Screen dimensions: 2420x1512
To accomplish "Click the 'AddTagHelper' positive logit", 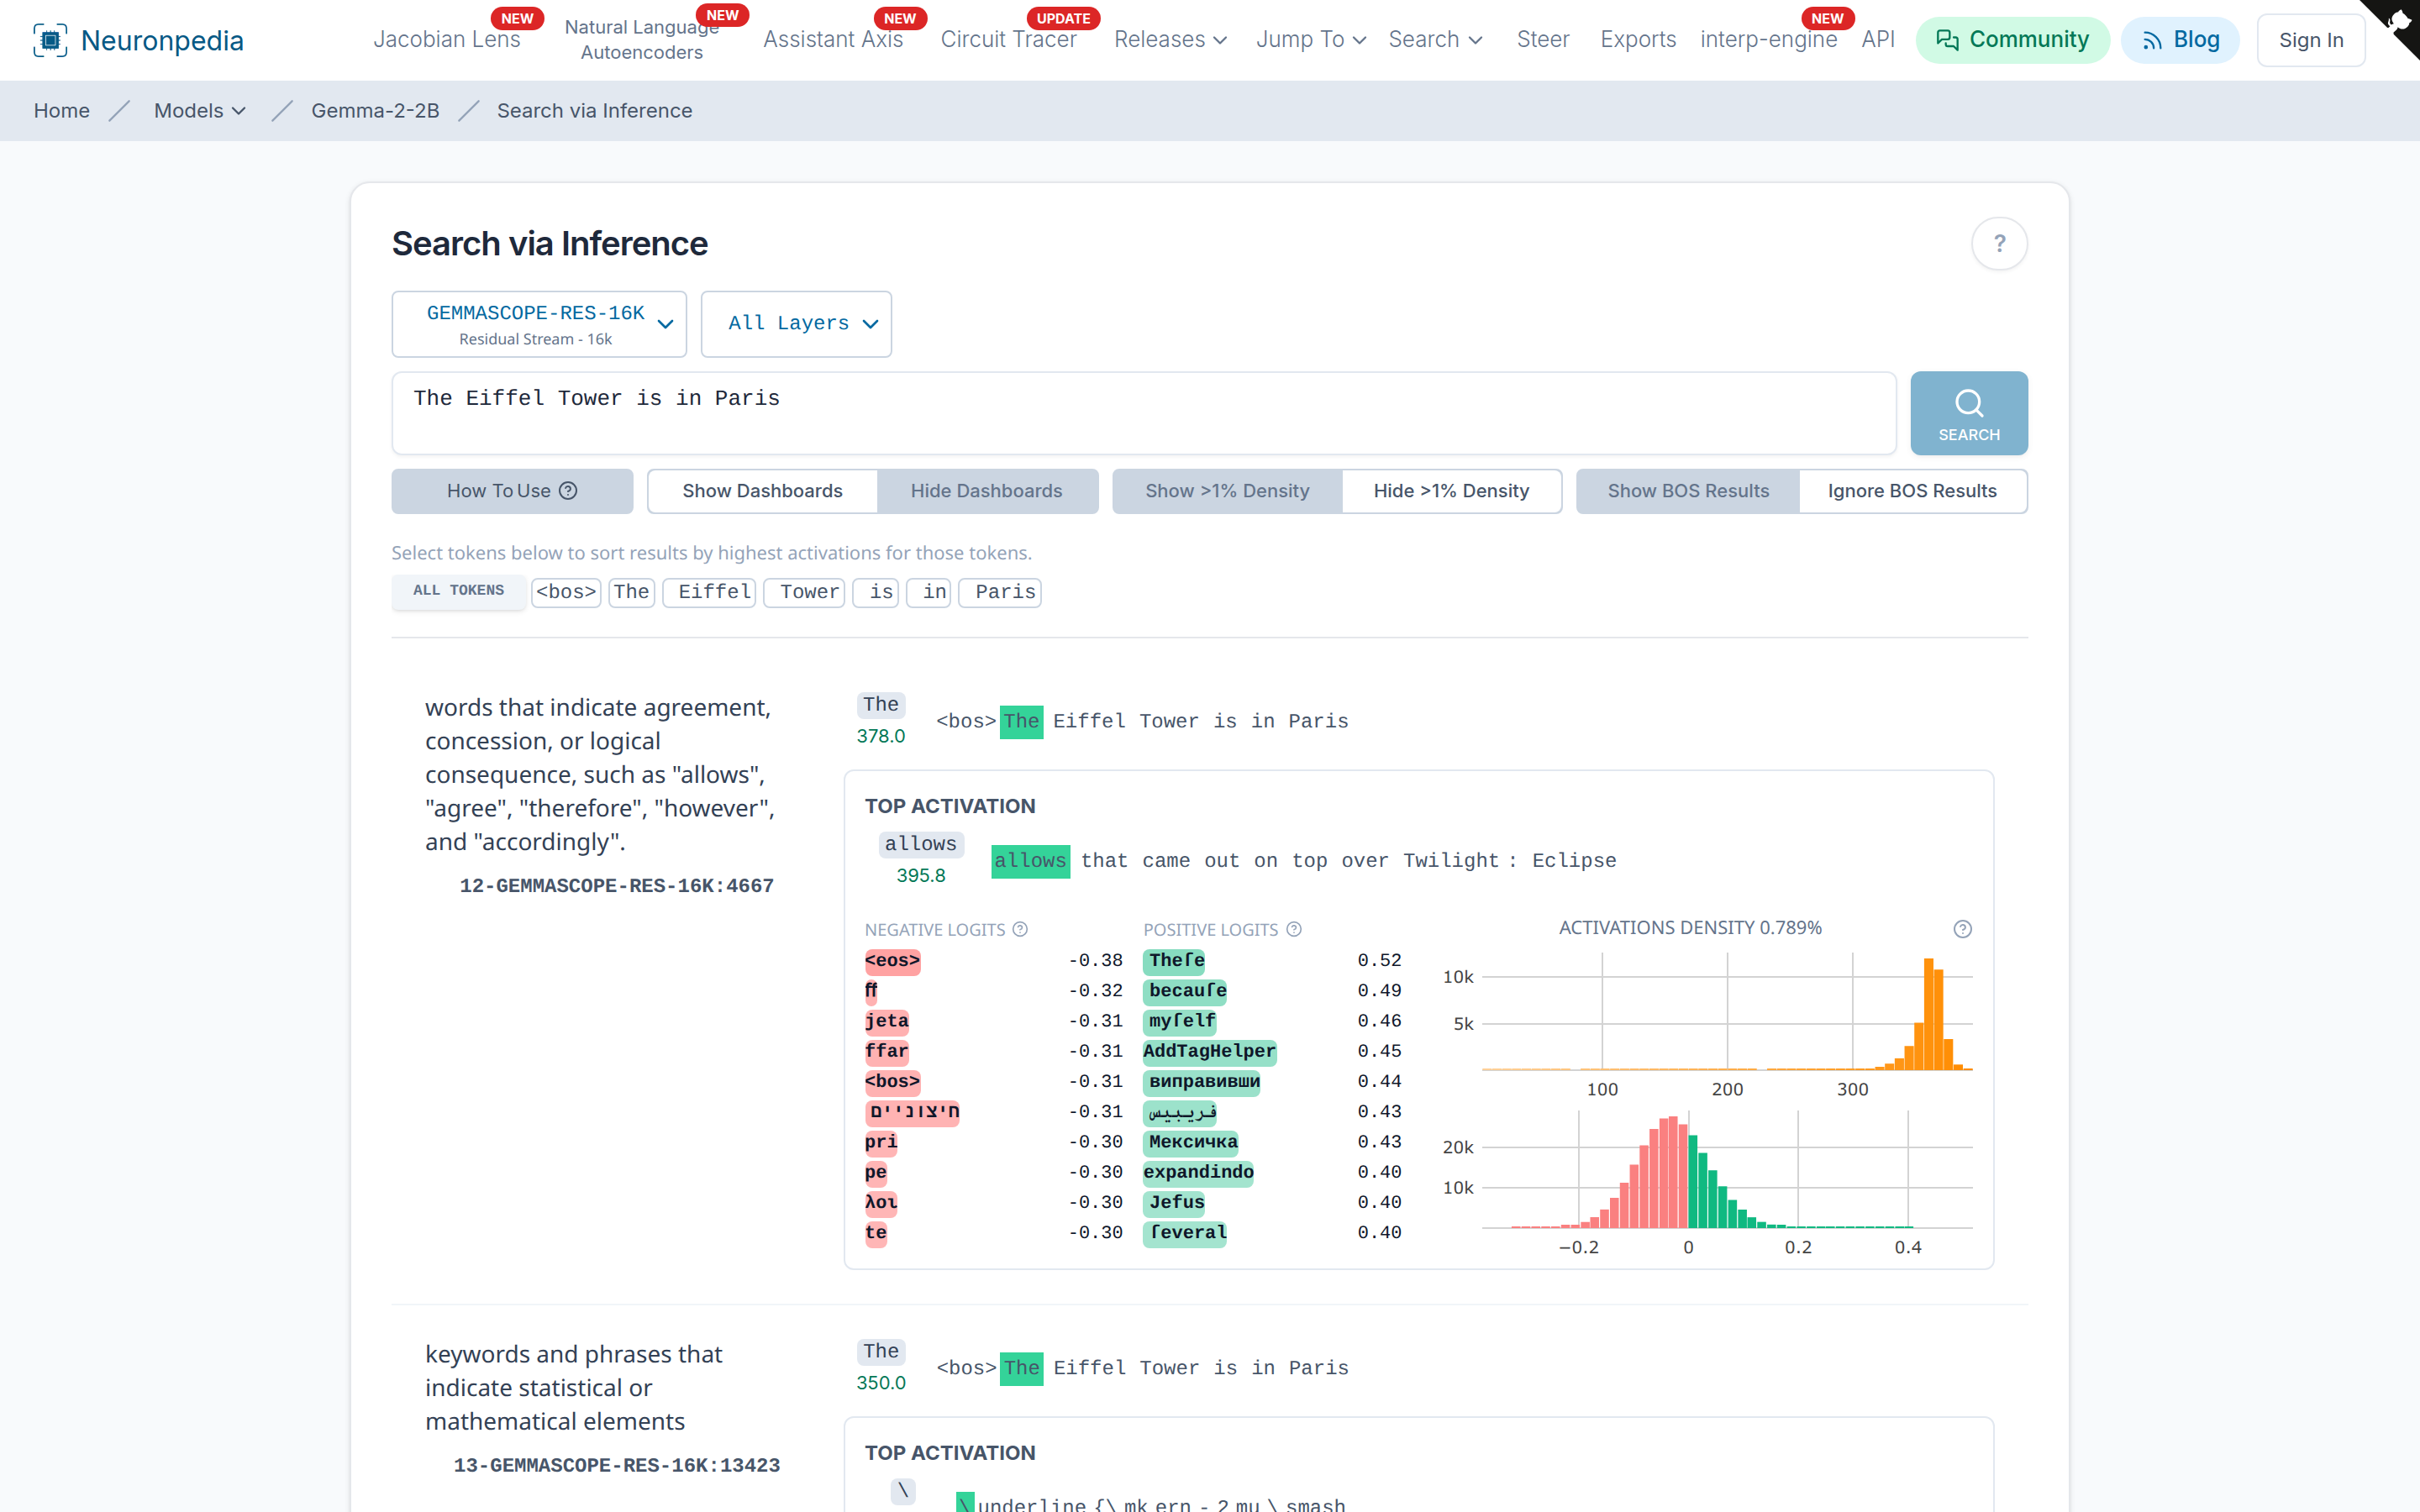I will [x=1209, y=1051].
